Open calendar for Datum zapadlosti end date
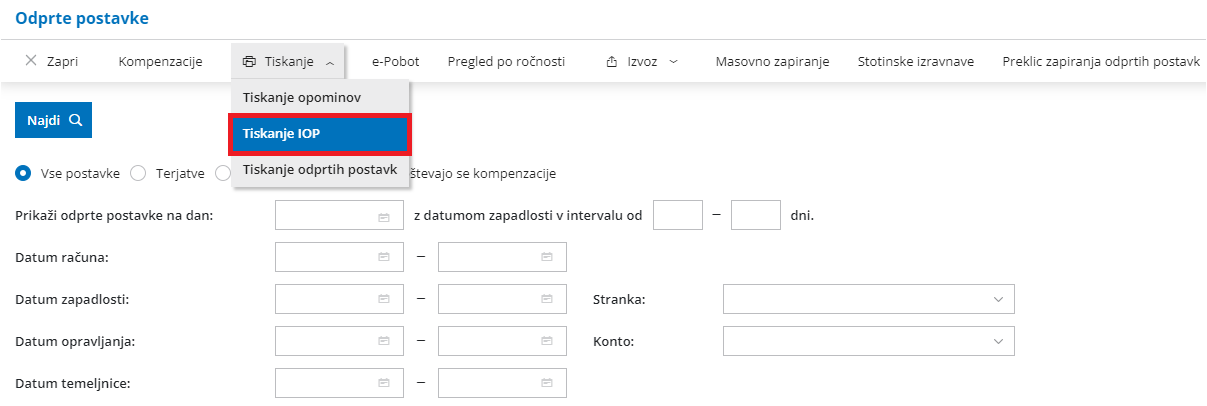The height and width of the screenshot is (406, 1207). (546, 299)
